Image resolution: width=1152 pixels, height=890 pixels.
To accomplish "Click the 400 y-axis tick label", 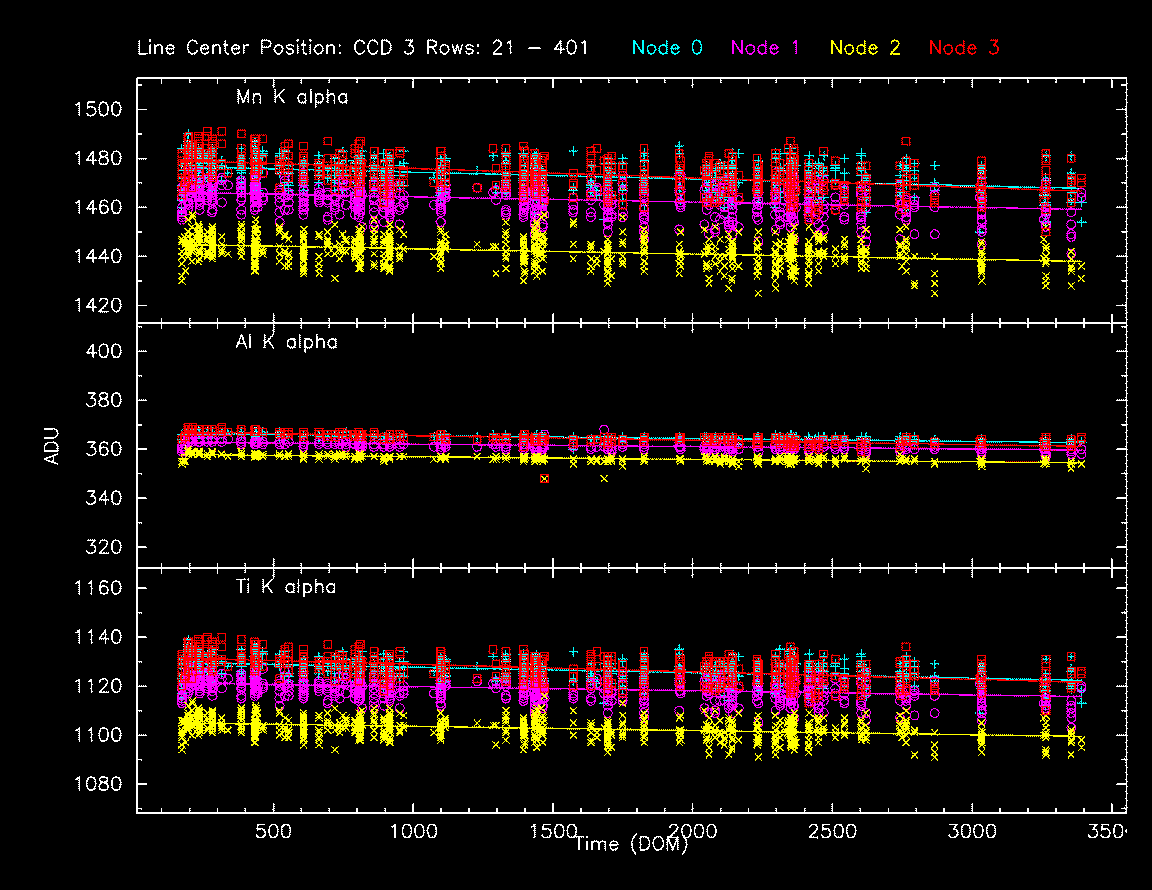I will click(x=104, y=352).
